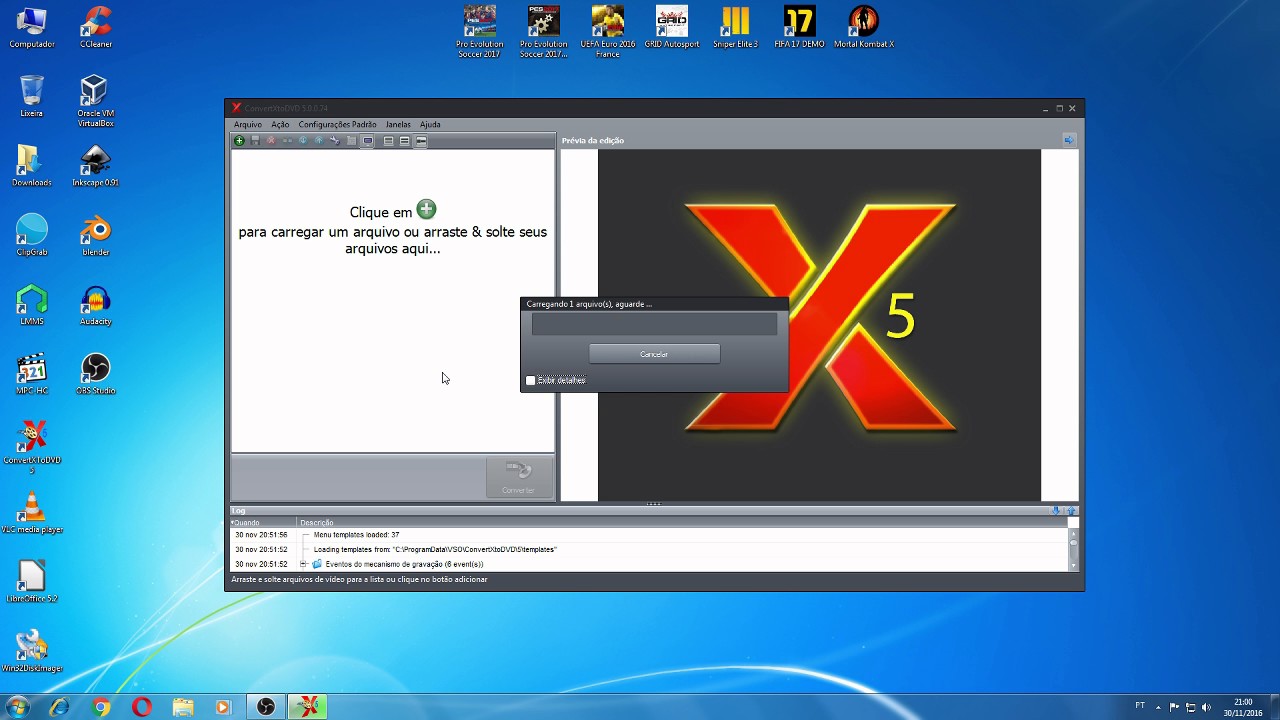
Task: Open settings via the wrench toolbar icon
Action: pos(335,141)
